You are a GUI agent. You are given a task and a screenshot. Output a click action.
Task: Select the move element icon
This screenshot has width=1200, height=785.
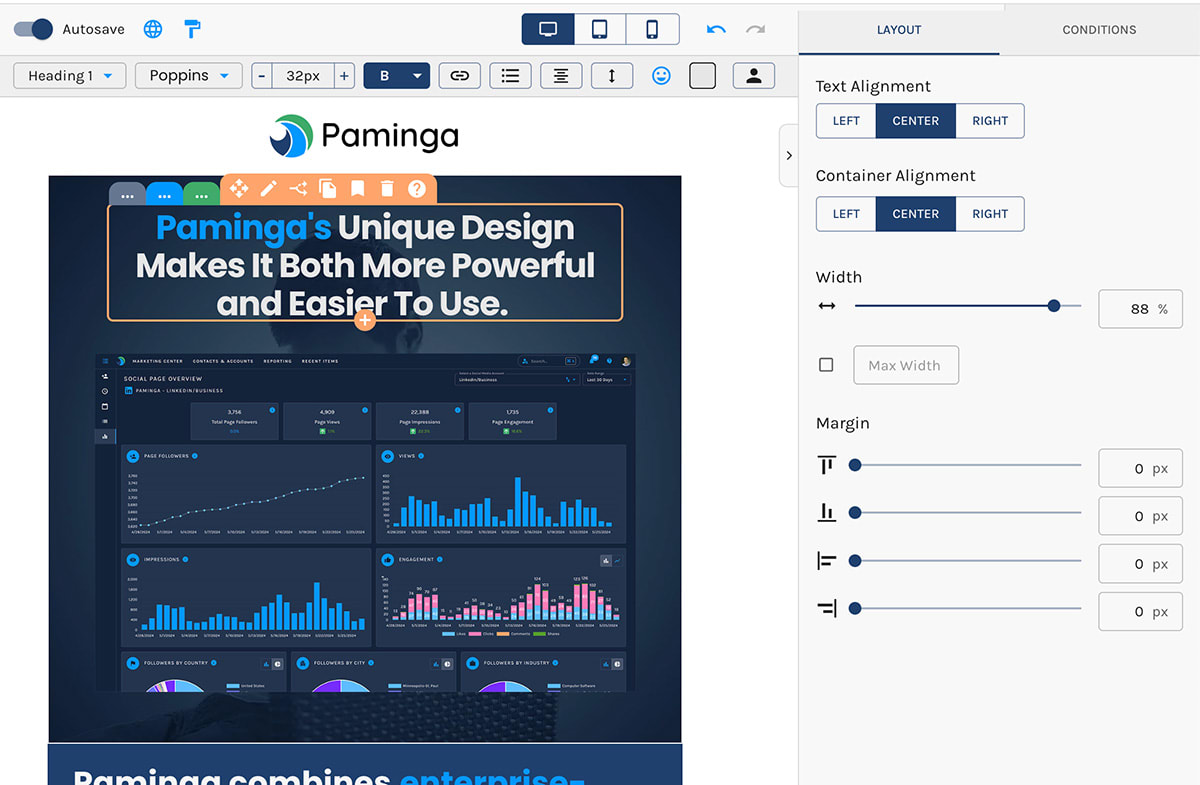click(239, 188)
